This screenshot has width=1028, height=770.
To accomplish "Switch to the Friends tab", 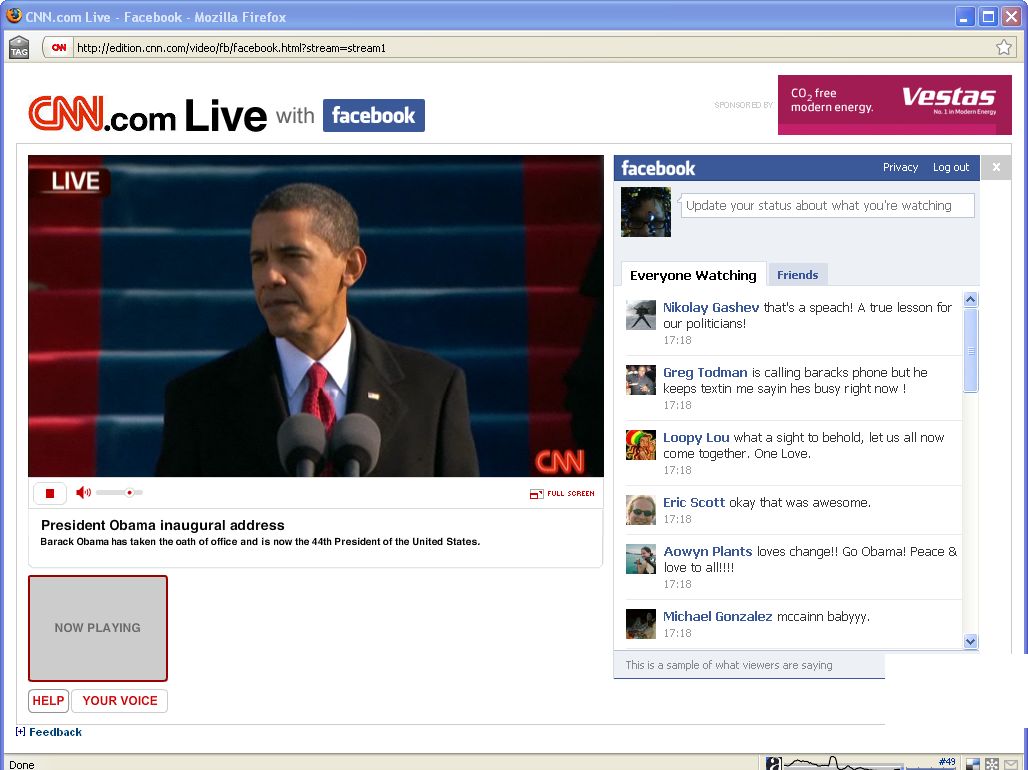I will [797, 275].
